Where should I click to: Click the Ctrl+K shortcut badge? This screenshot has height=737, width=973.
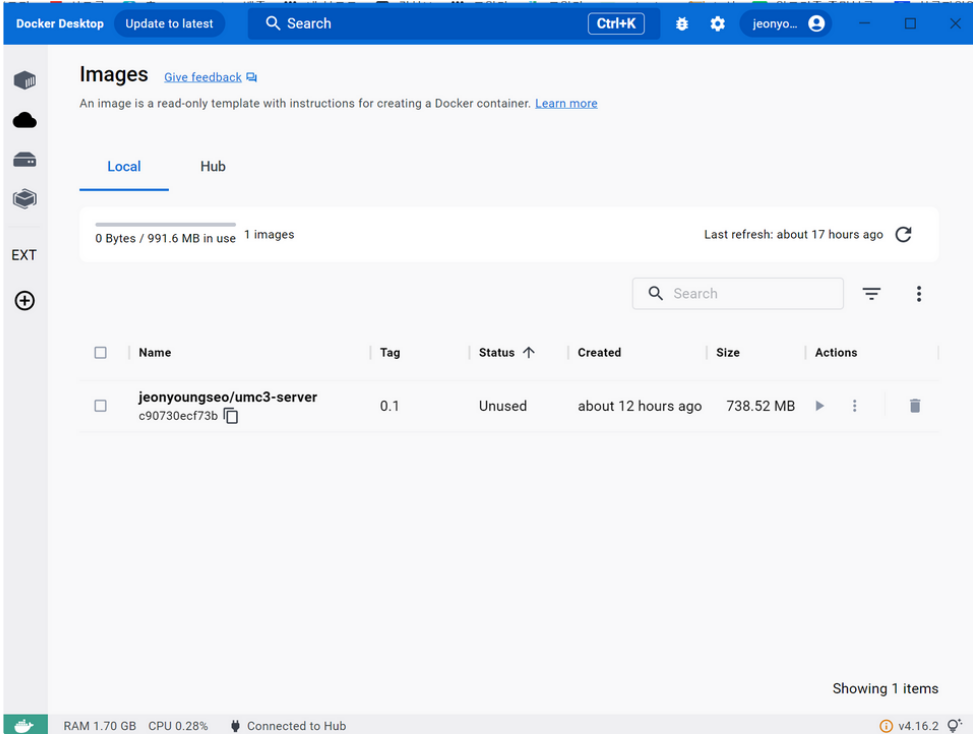pyautogui.click(x=616, y=24)
